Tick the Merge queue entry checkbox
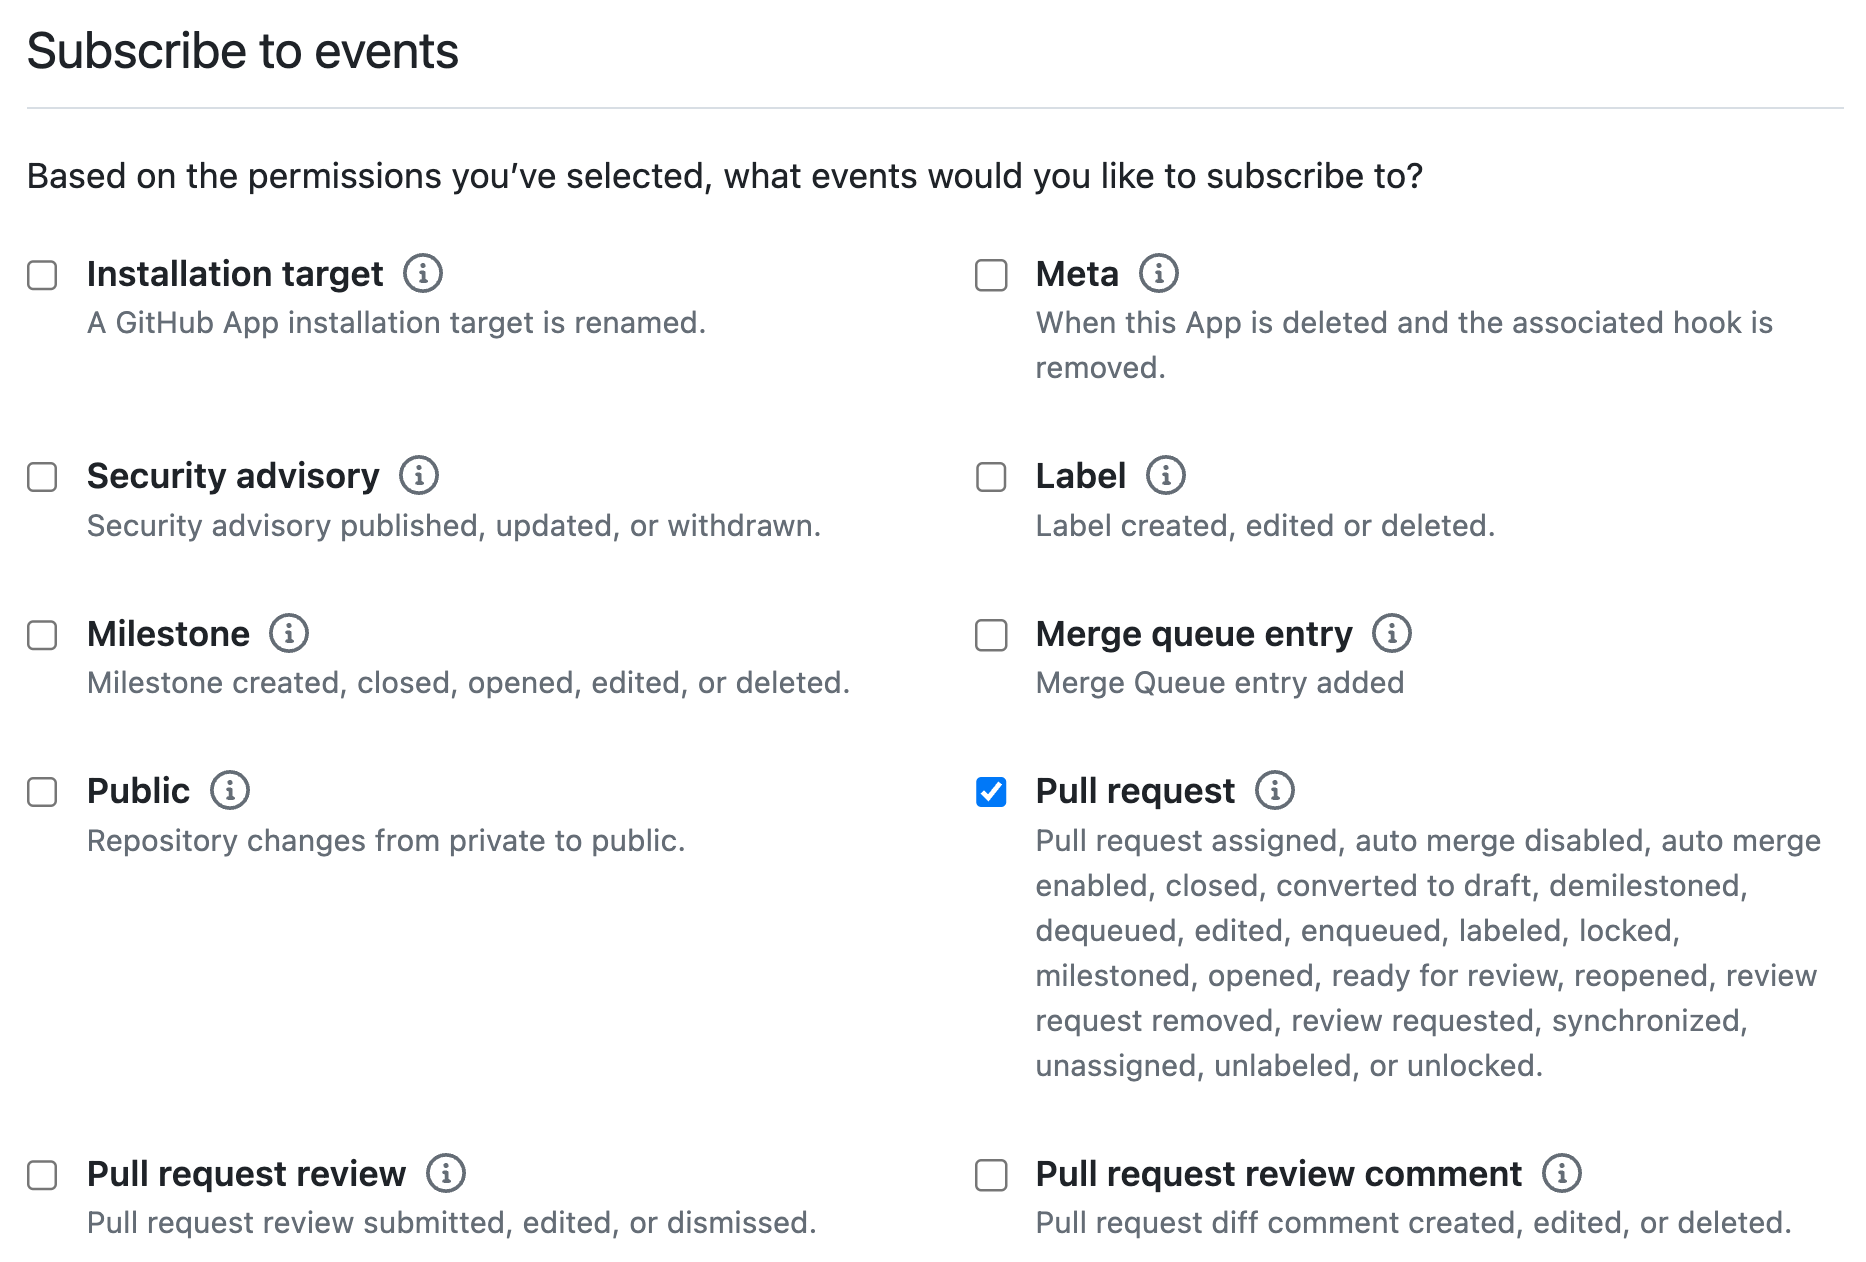The height and width of the screenshot is (1262, 1866). 991,635
